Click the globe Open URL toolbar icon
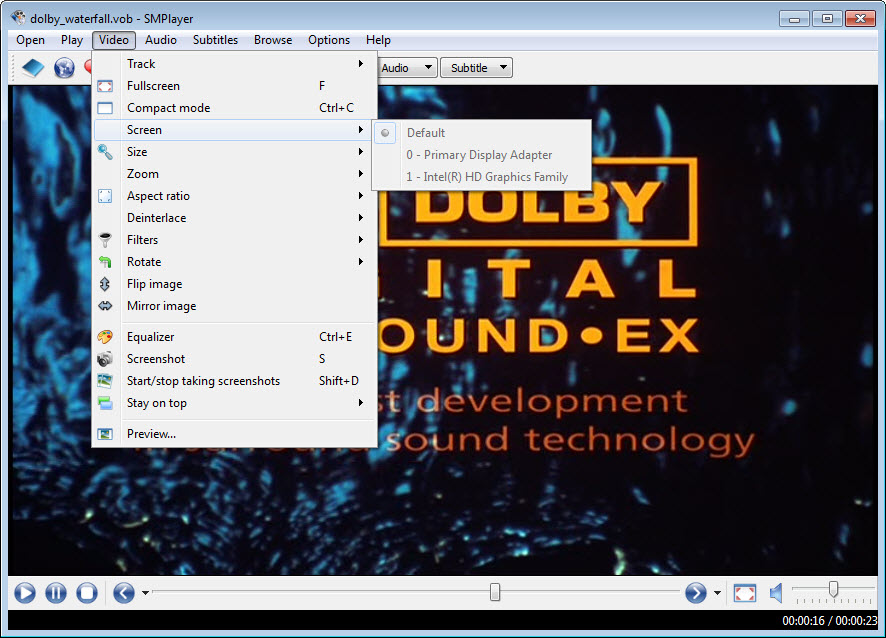886x638 pixels. [64, 68]
